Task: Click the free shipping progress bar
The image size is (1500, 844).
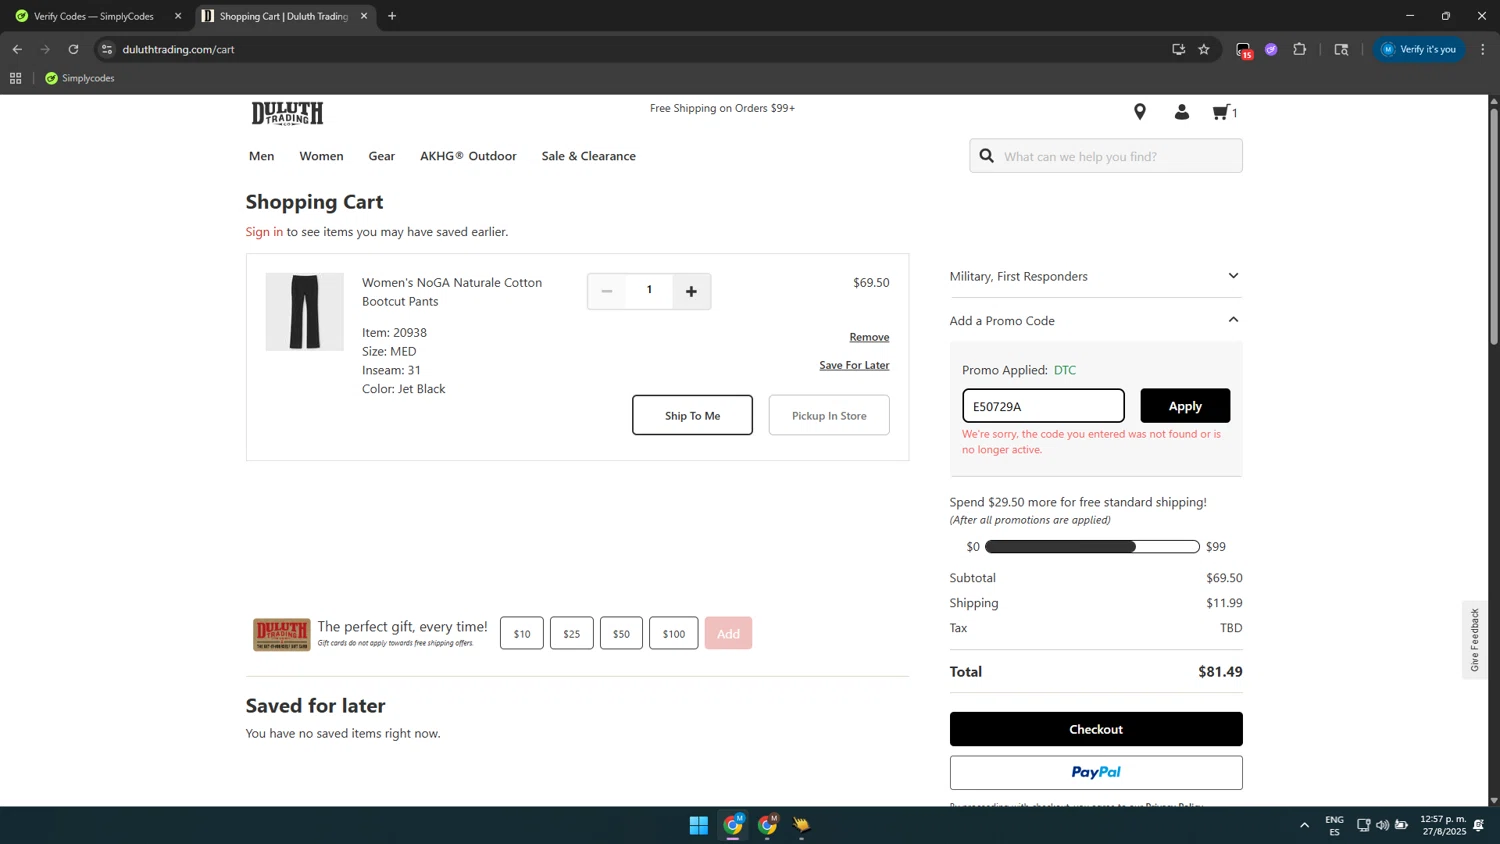Action: click(x=1092, y=547)
